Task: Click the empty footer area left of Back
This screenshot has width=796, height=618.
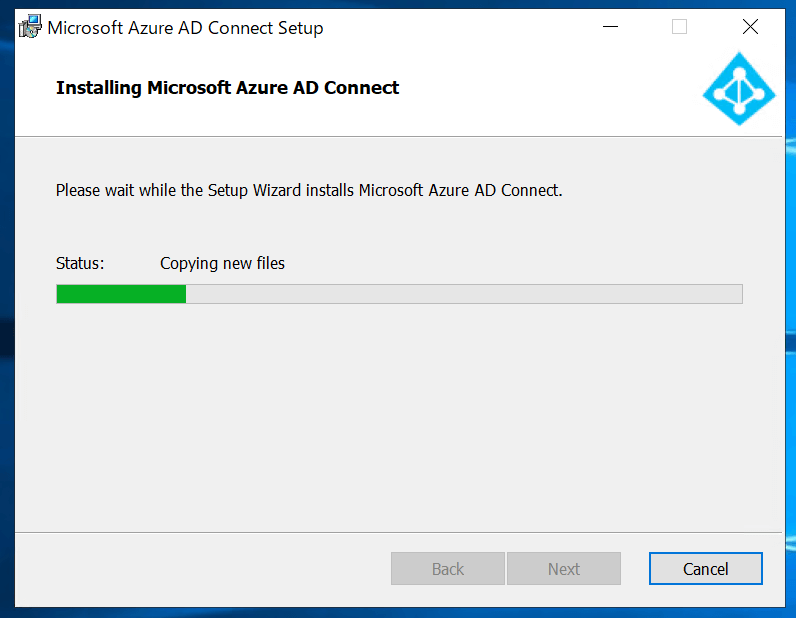Action: (x=203, y=569)
